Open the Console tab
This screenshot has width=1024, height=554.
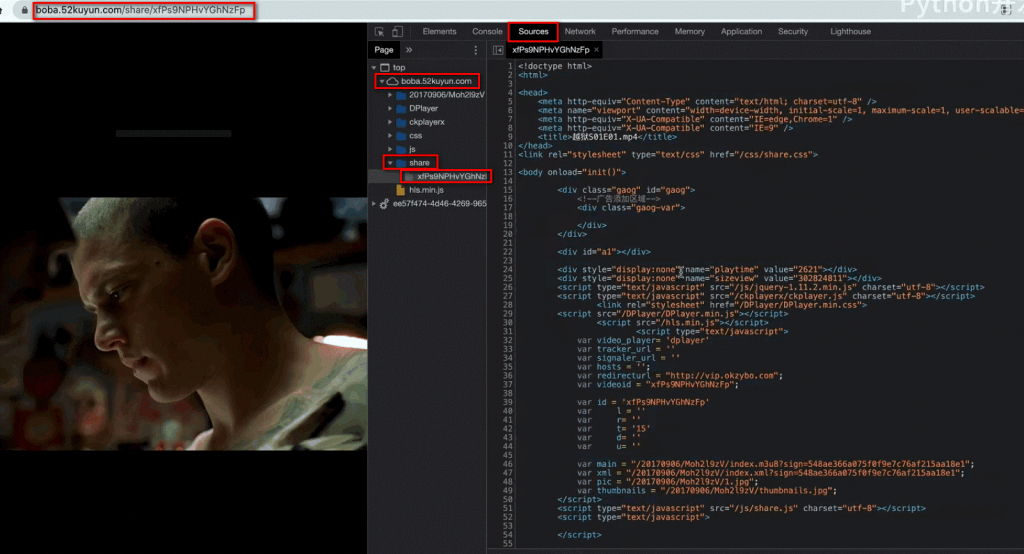(487, 31)
